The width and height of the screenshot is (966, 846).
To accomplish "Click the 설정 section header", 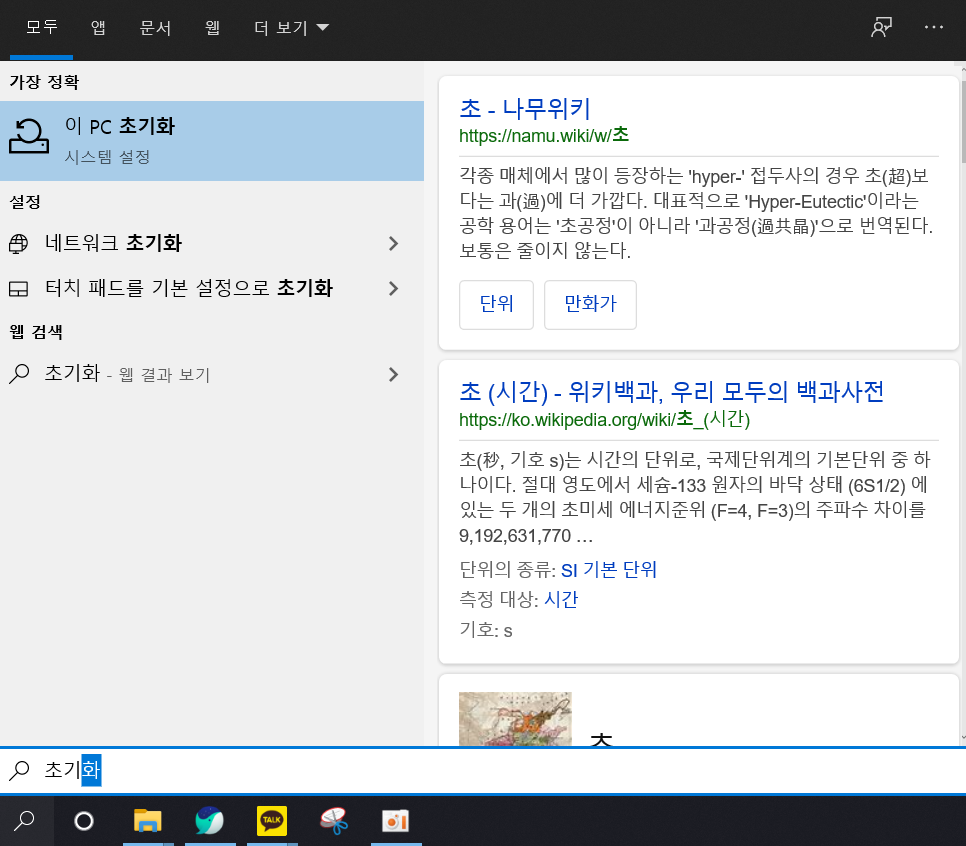I will coord(25,202).
